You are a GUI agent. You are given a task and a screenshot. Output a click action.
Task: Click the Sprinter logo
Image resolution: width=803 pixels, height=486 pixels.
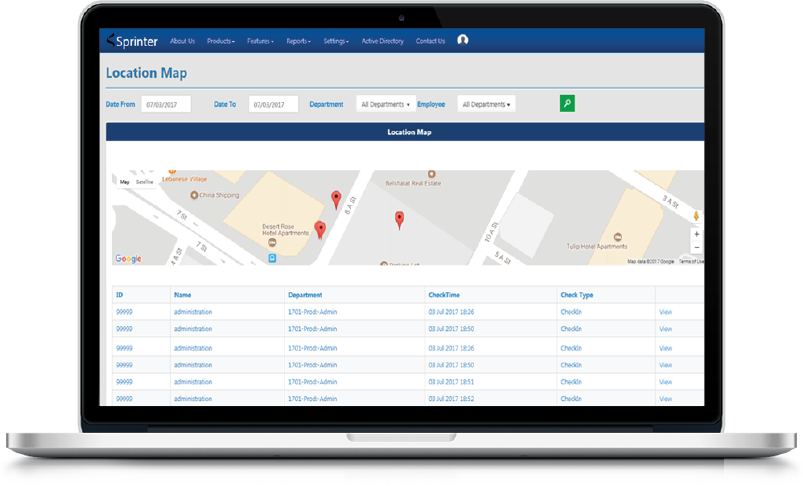pos(132,41)
